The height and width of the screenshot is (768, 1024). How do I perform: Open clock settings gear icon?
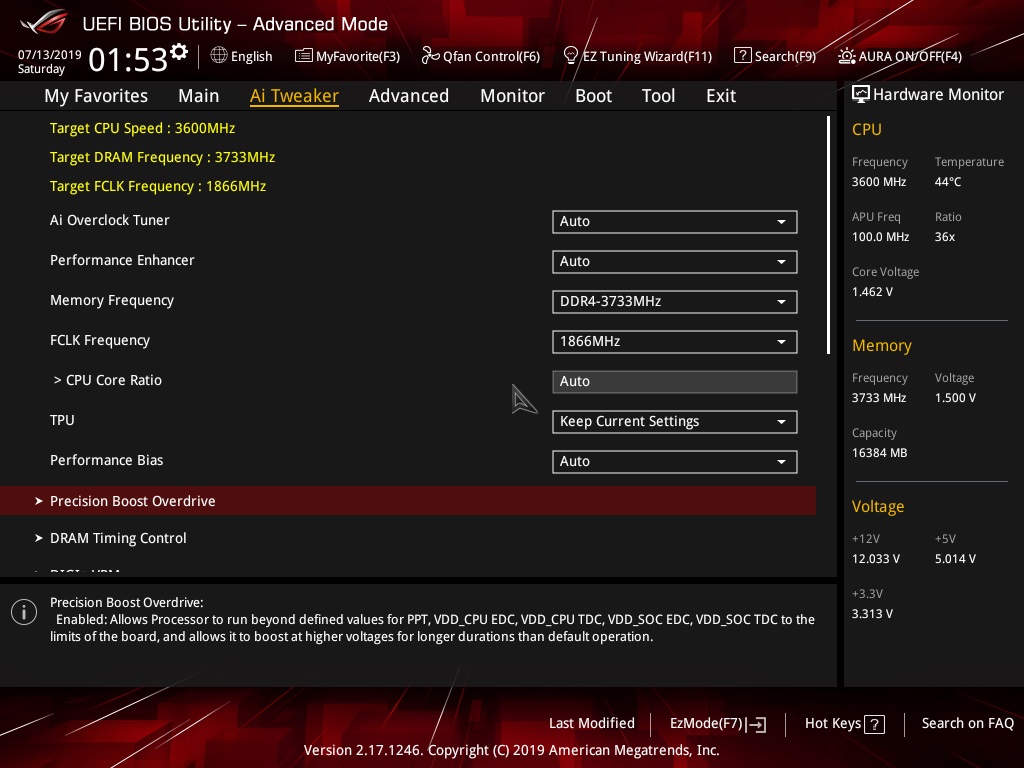click(x=179, y=51)
